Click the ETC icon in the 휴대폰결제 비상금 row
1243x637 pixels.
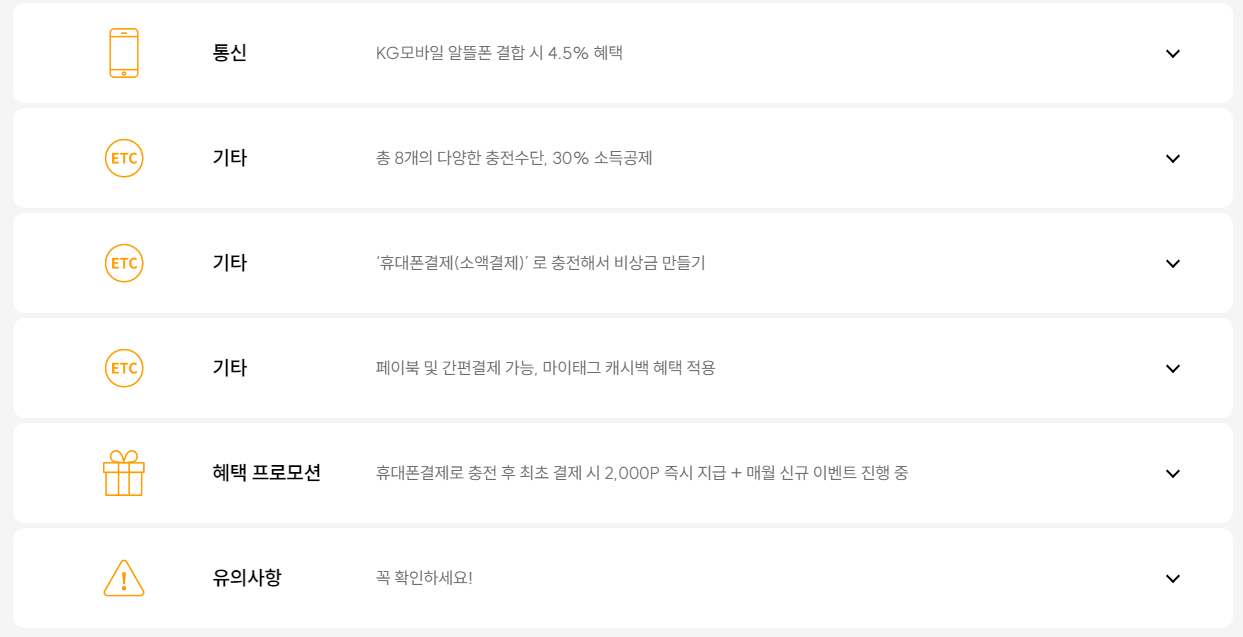coord(123,262)
